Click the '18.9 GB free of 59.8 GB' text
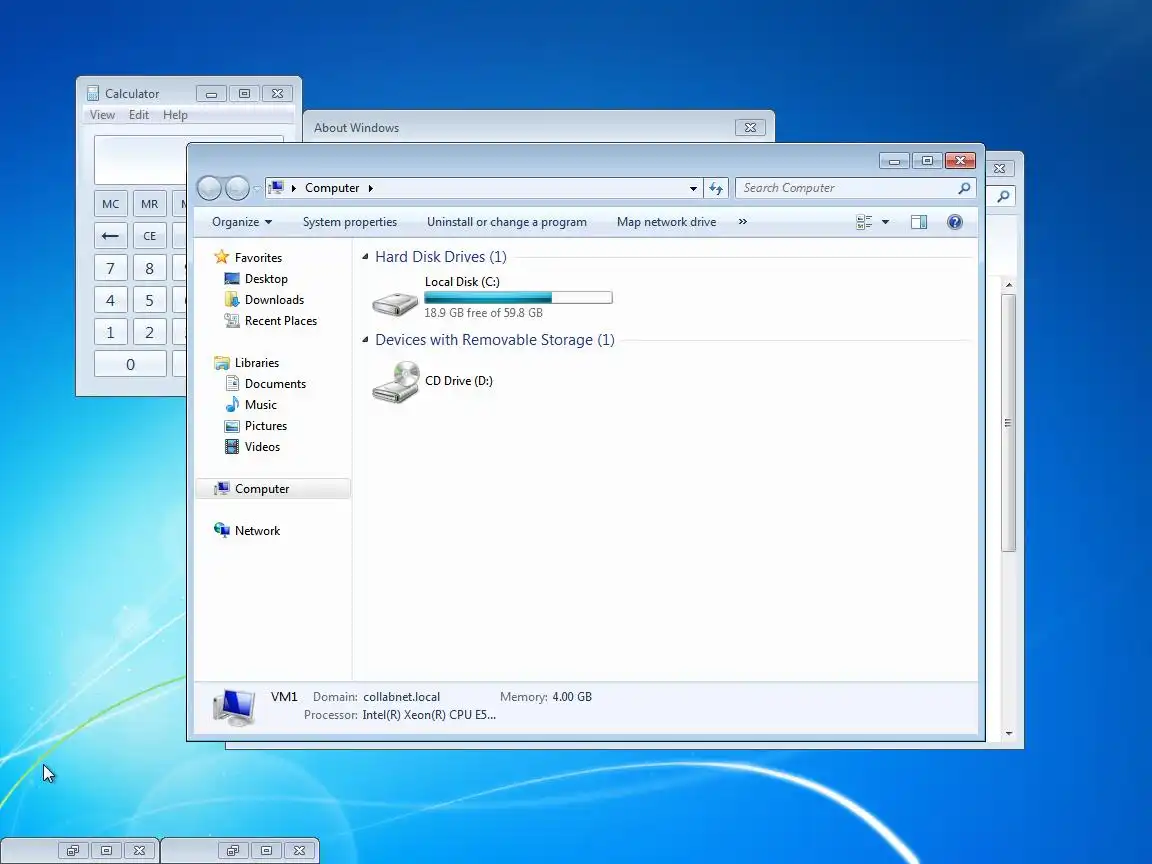1152x864 pixels. pyautogui.click(x=483, y=313)
